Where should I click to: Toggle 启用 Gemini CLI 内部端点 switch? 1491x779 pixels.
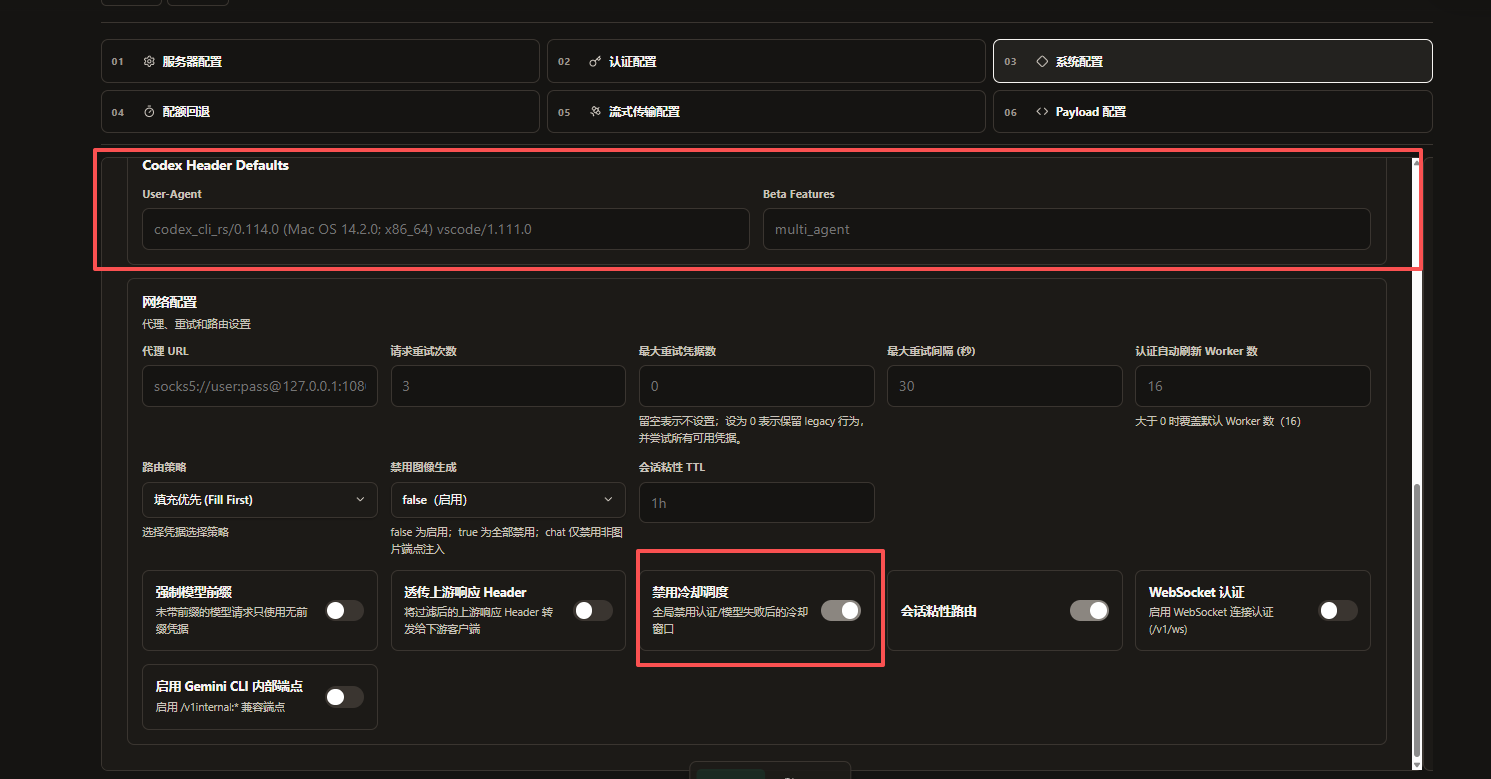(x=344, y=697)
